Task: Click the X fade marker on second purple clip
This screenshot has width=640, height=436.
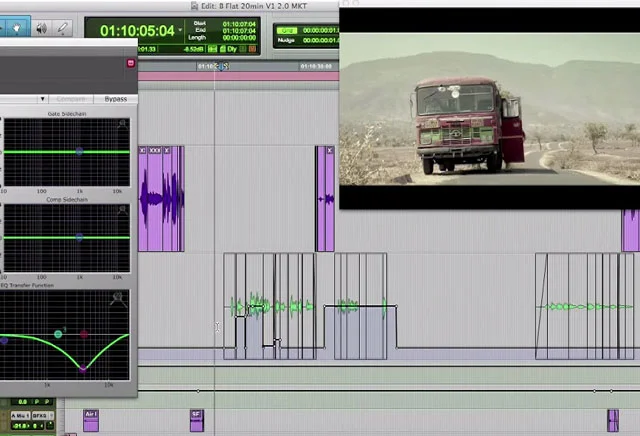Action: (x=330, y=151)
